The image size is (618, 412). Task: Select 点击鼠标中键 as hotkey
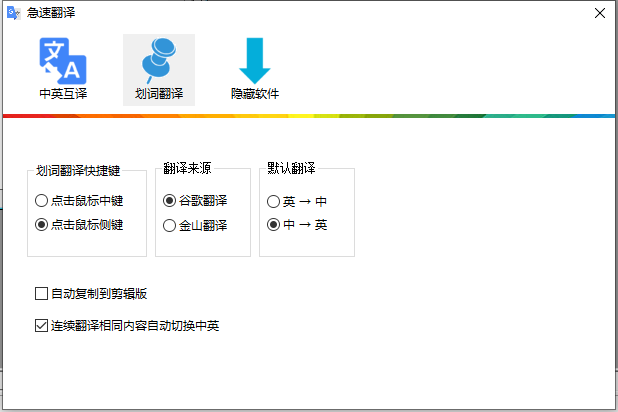(41, 201)
